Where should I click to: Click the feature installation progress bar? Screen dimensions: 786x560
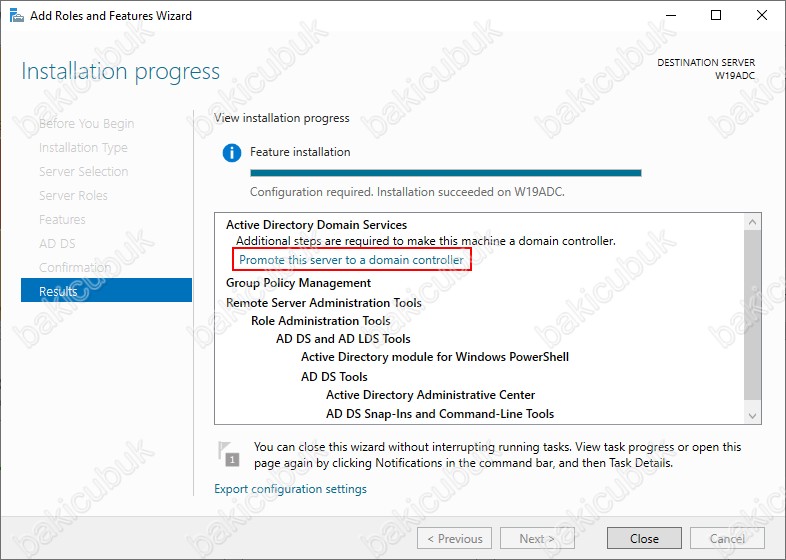coord(446,173)
